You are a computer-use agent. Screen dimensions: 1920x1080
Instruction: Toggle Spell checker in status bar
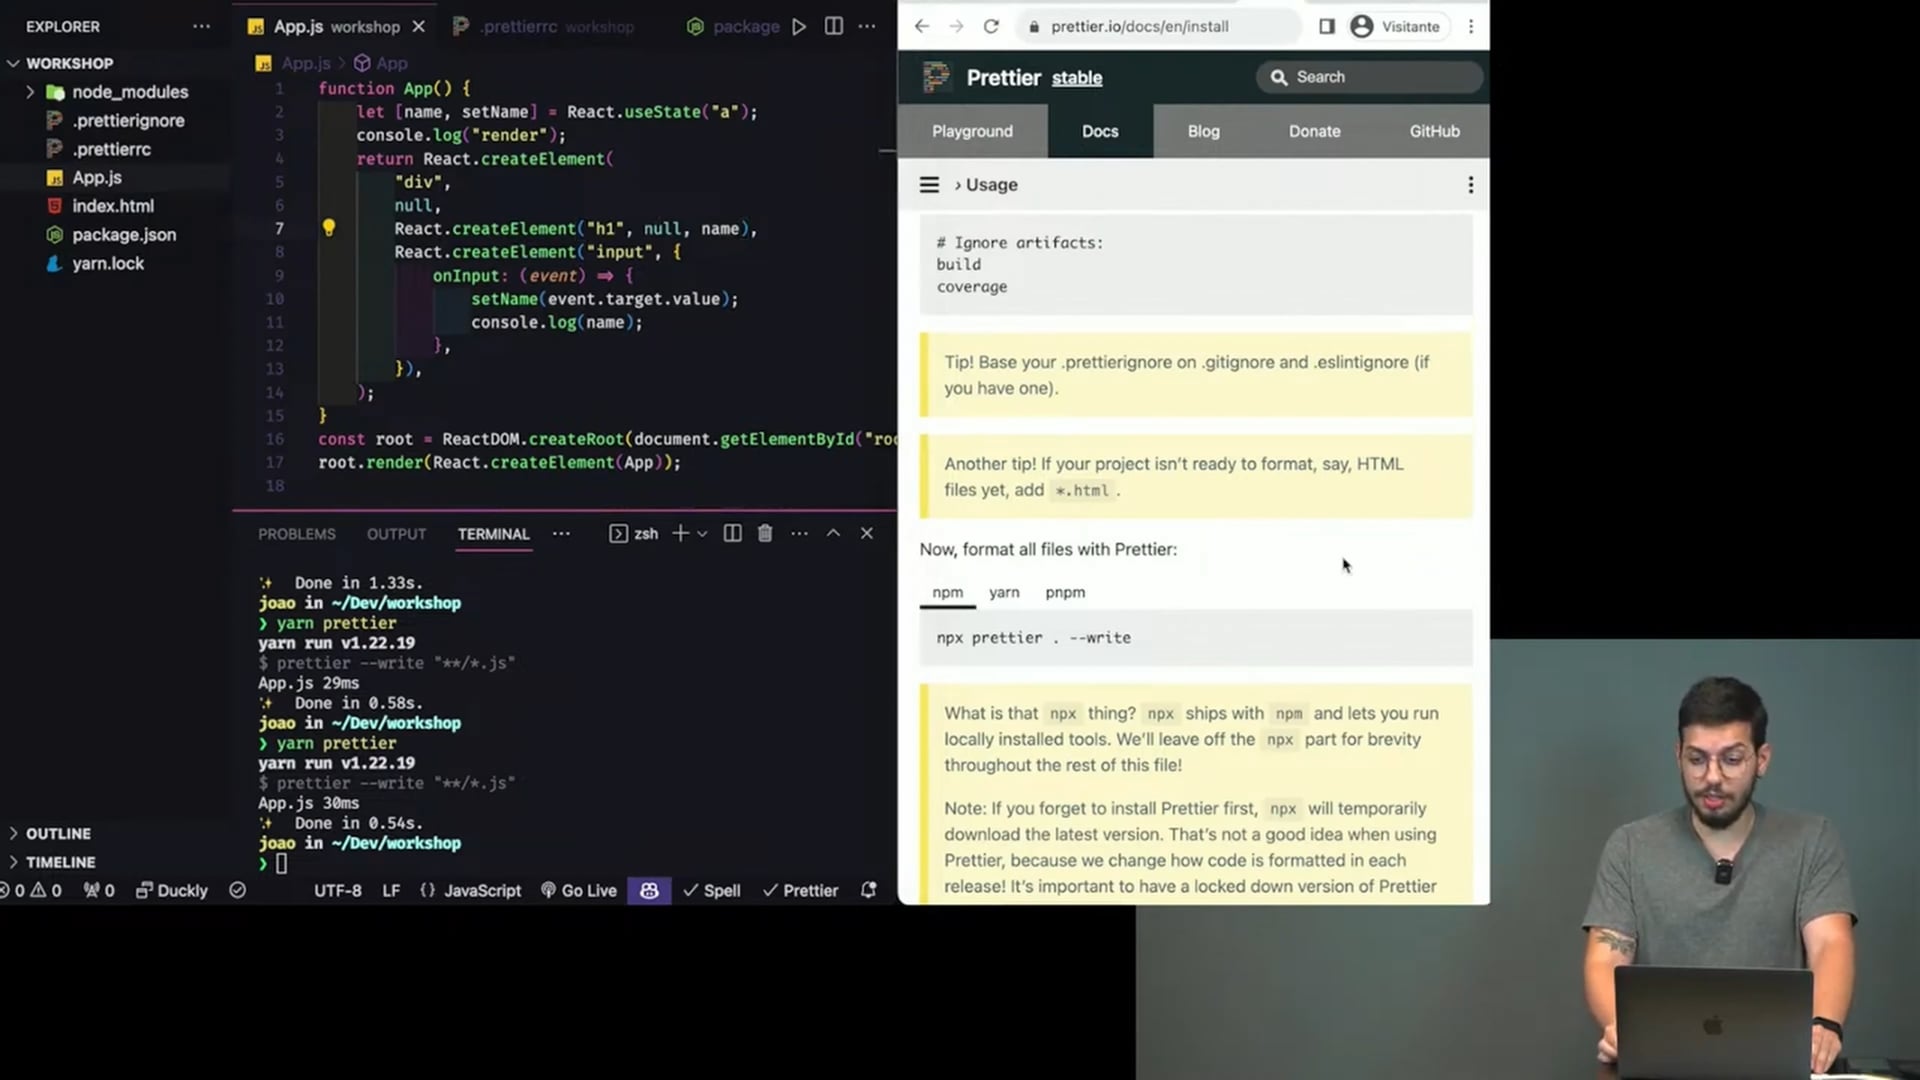point(712,890)
